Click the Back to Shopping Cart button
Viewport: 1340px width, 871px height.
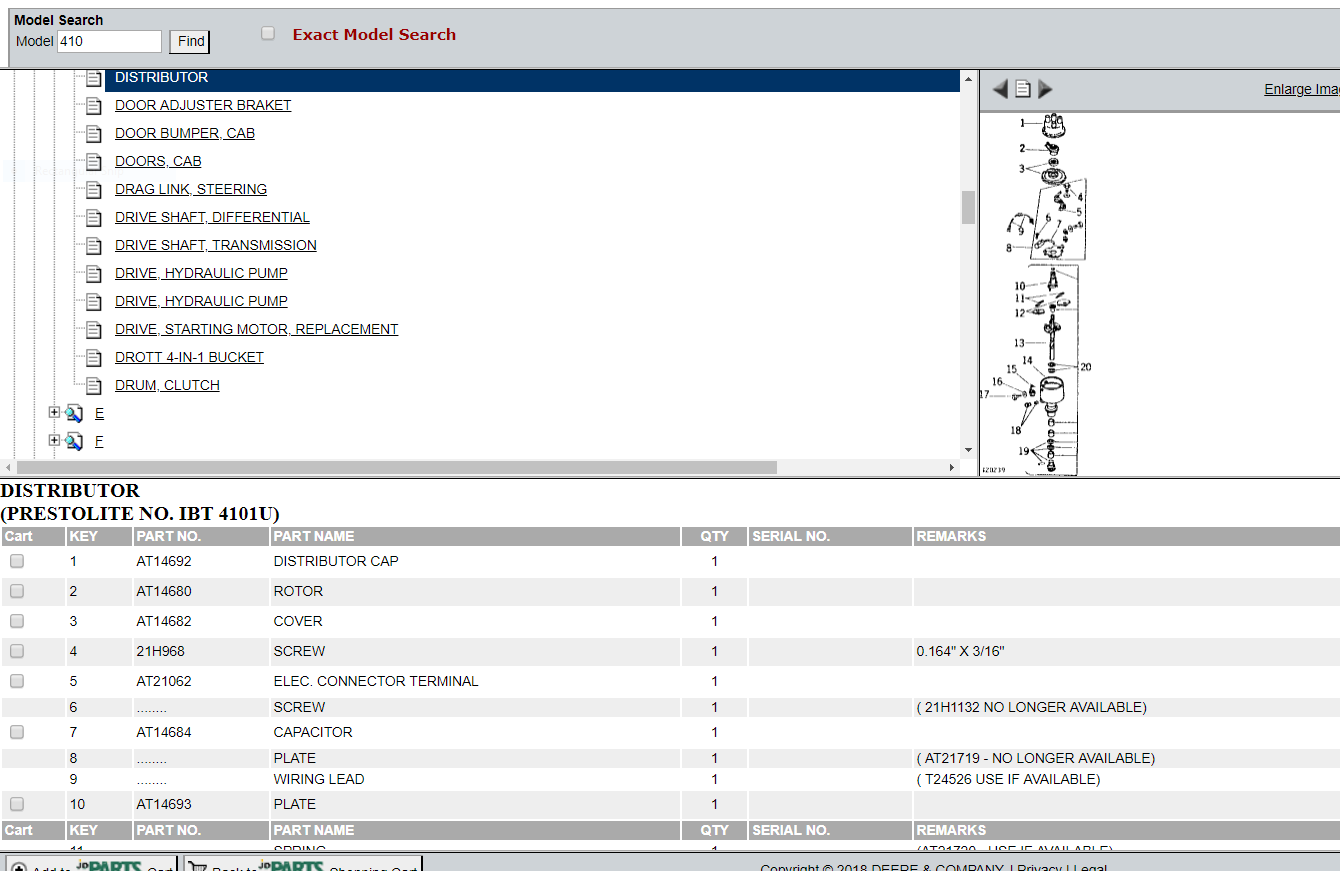tap(303, 866)
